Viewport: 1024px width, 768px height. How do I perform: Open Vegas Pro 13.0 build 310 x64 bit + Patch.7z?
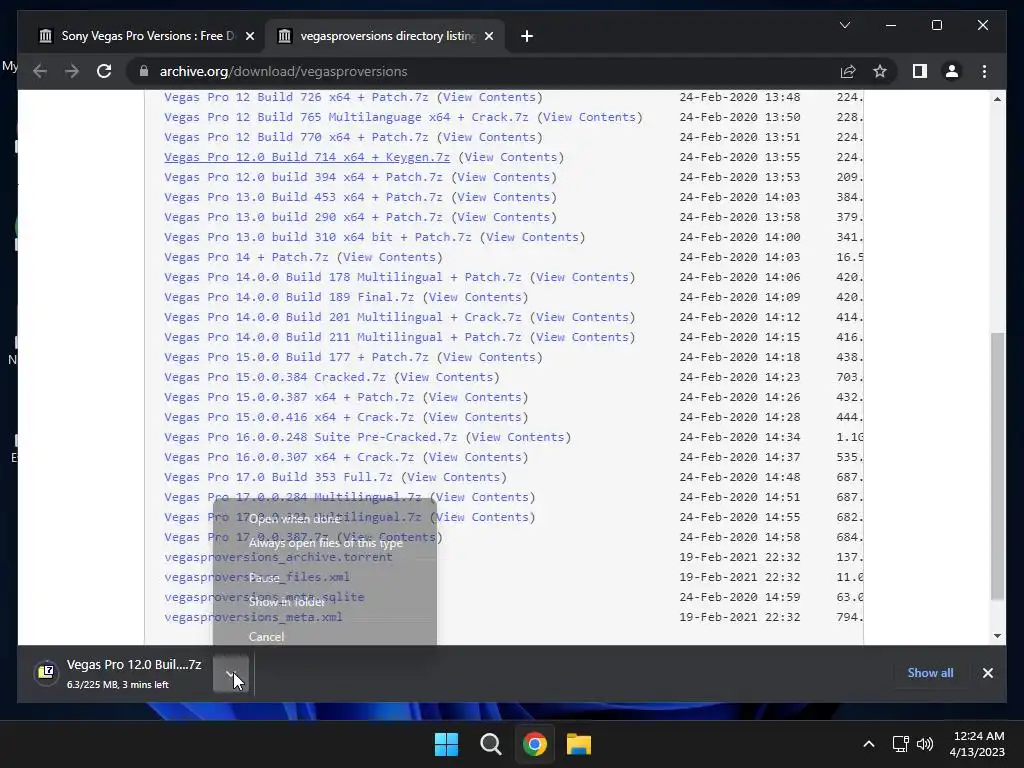click(x=317, y=237)
